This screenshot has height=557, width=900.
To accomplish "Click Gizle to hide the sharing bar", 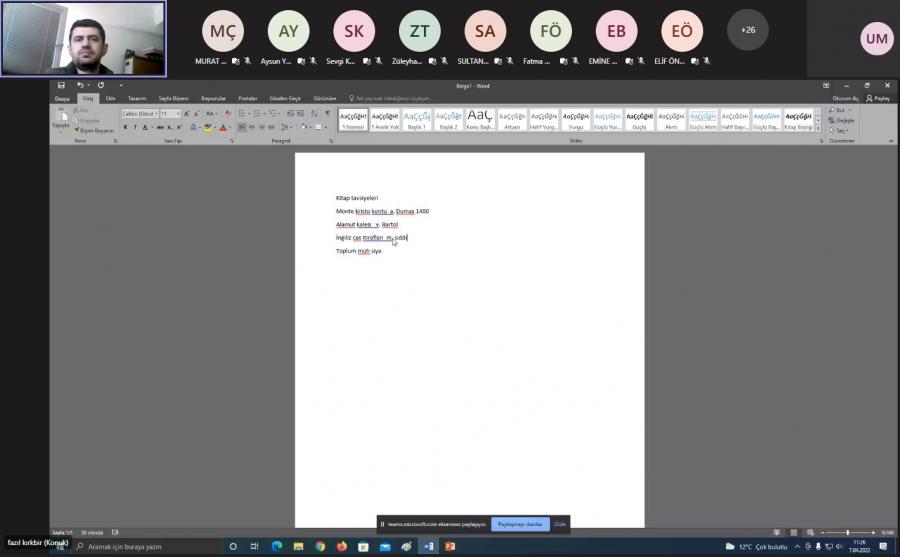I will 560,524.
